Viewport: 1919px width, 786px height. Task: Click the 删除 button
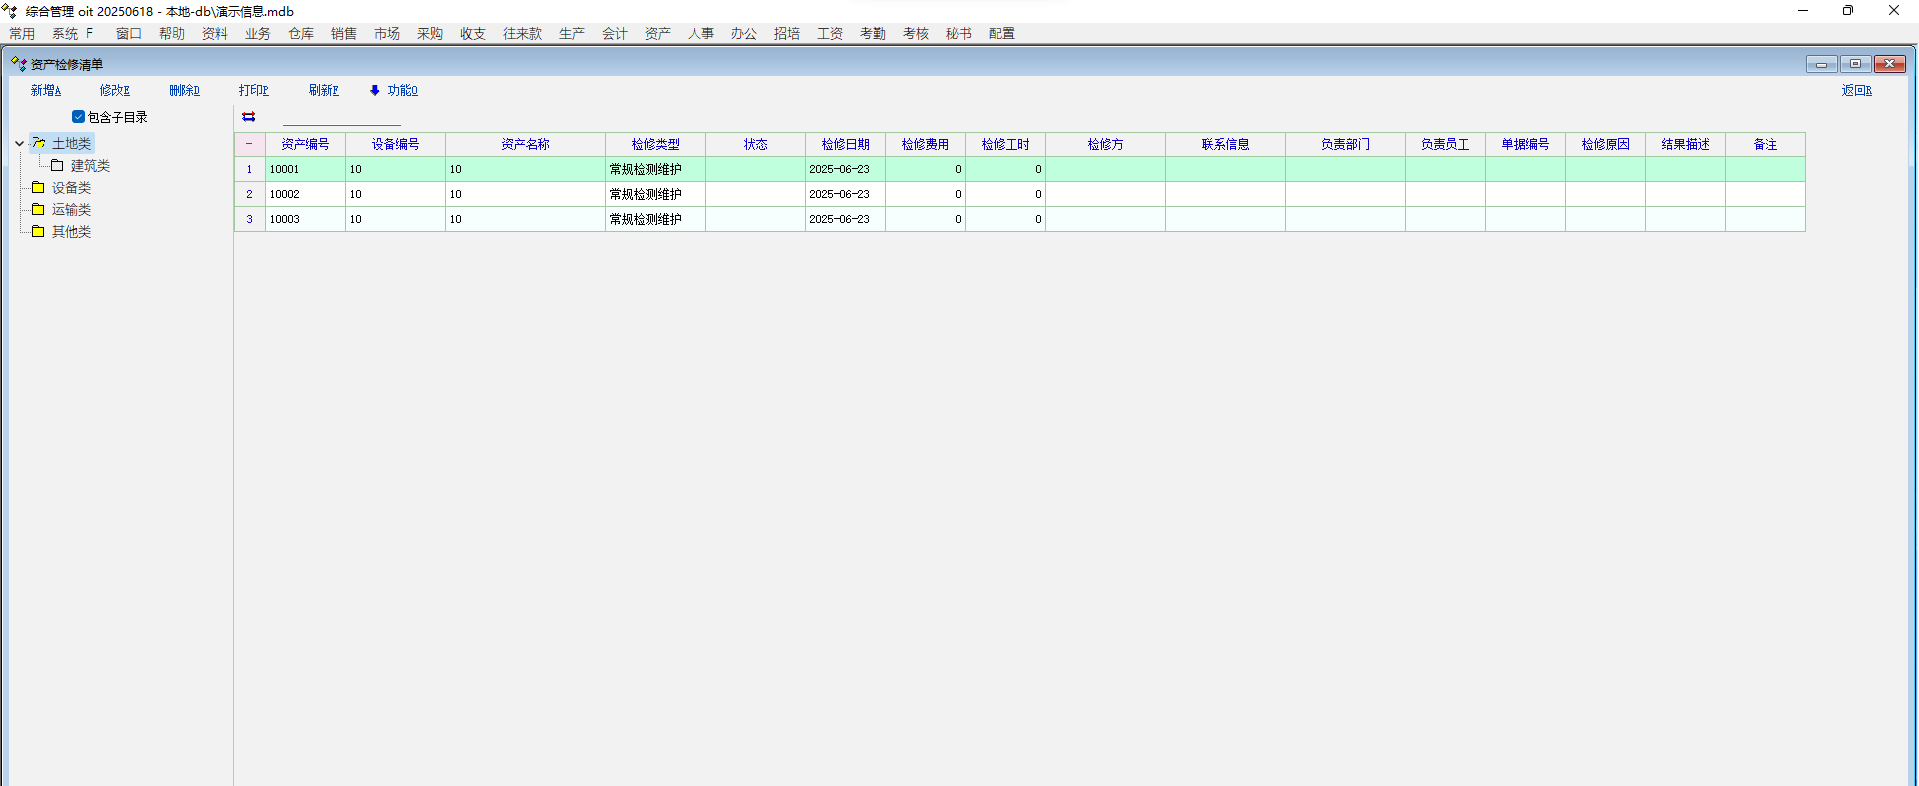[x=184, y=90]
